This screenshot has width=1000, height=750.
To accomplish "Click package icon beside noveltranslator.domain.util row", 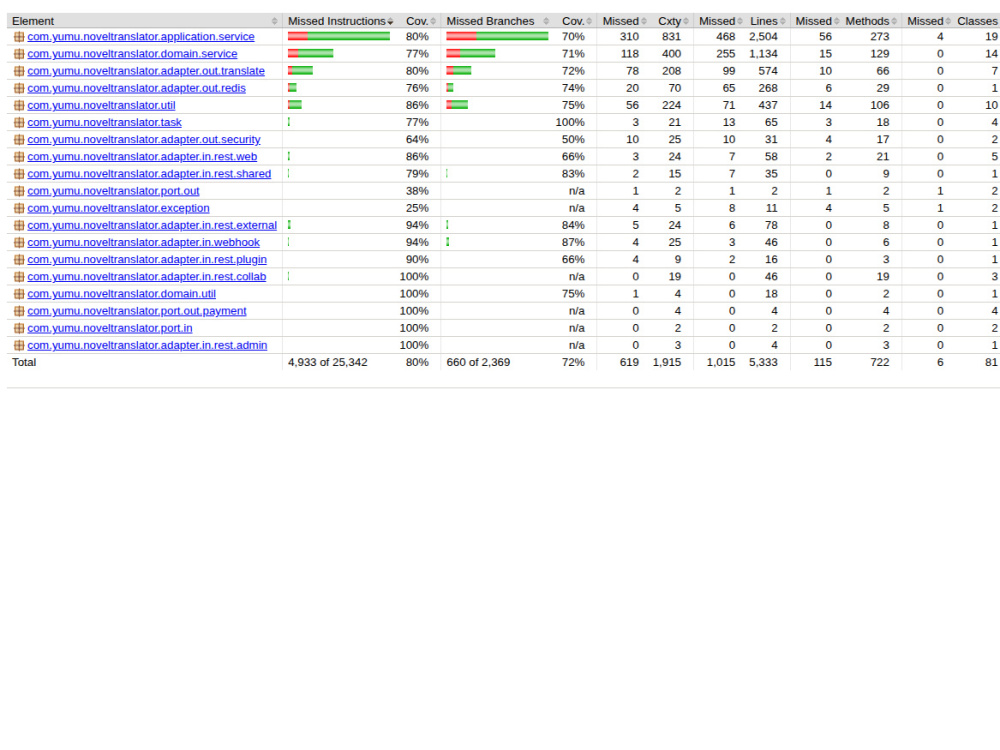I will pyautogui.click(x=19, y=294).
